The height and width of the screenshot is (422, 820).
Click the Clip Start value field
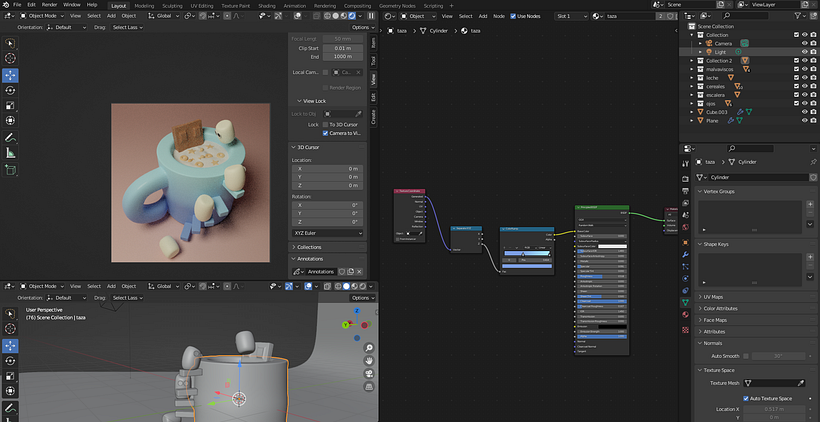tap(342, 48)
